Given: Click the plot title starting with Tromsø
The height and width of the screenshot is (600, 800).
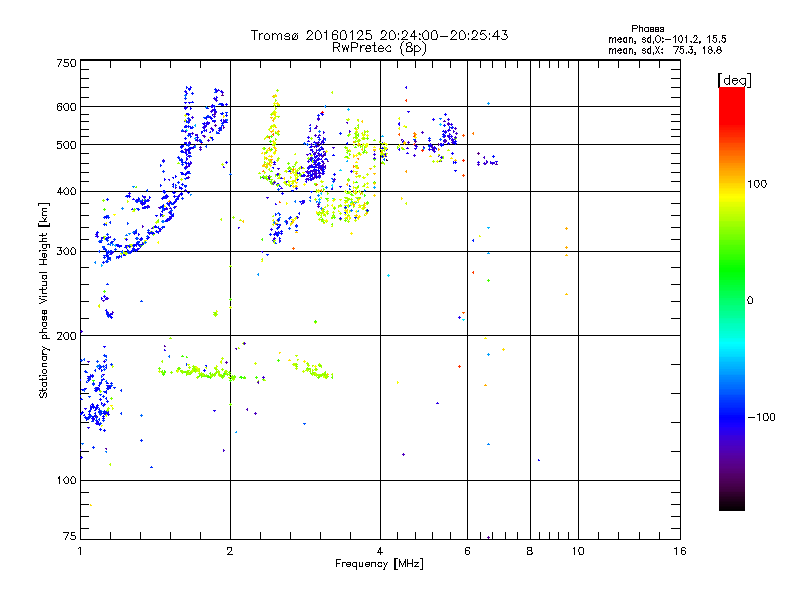Looking at the screenshot, I should tap(379, 35).
